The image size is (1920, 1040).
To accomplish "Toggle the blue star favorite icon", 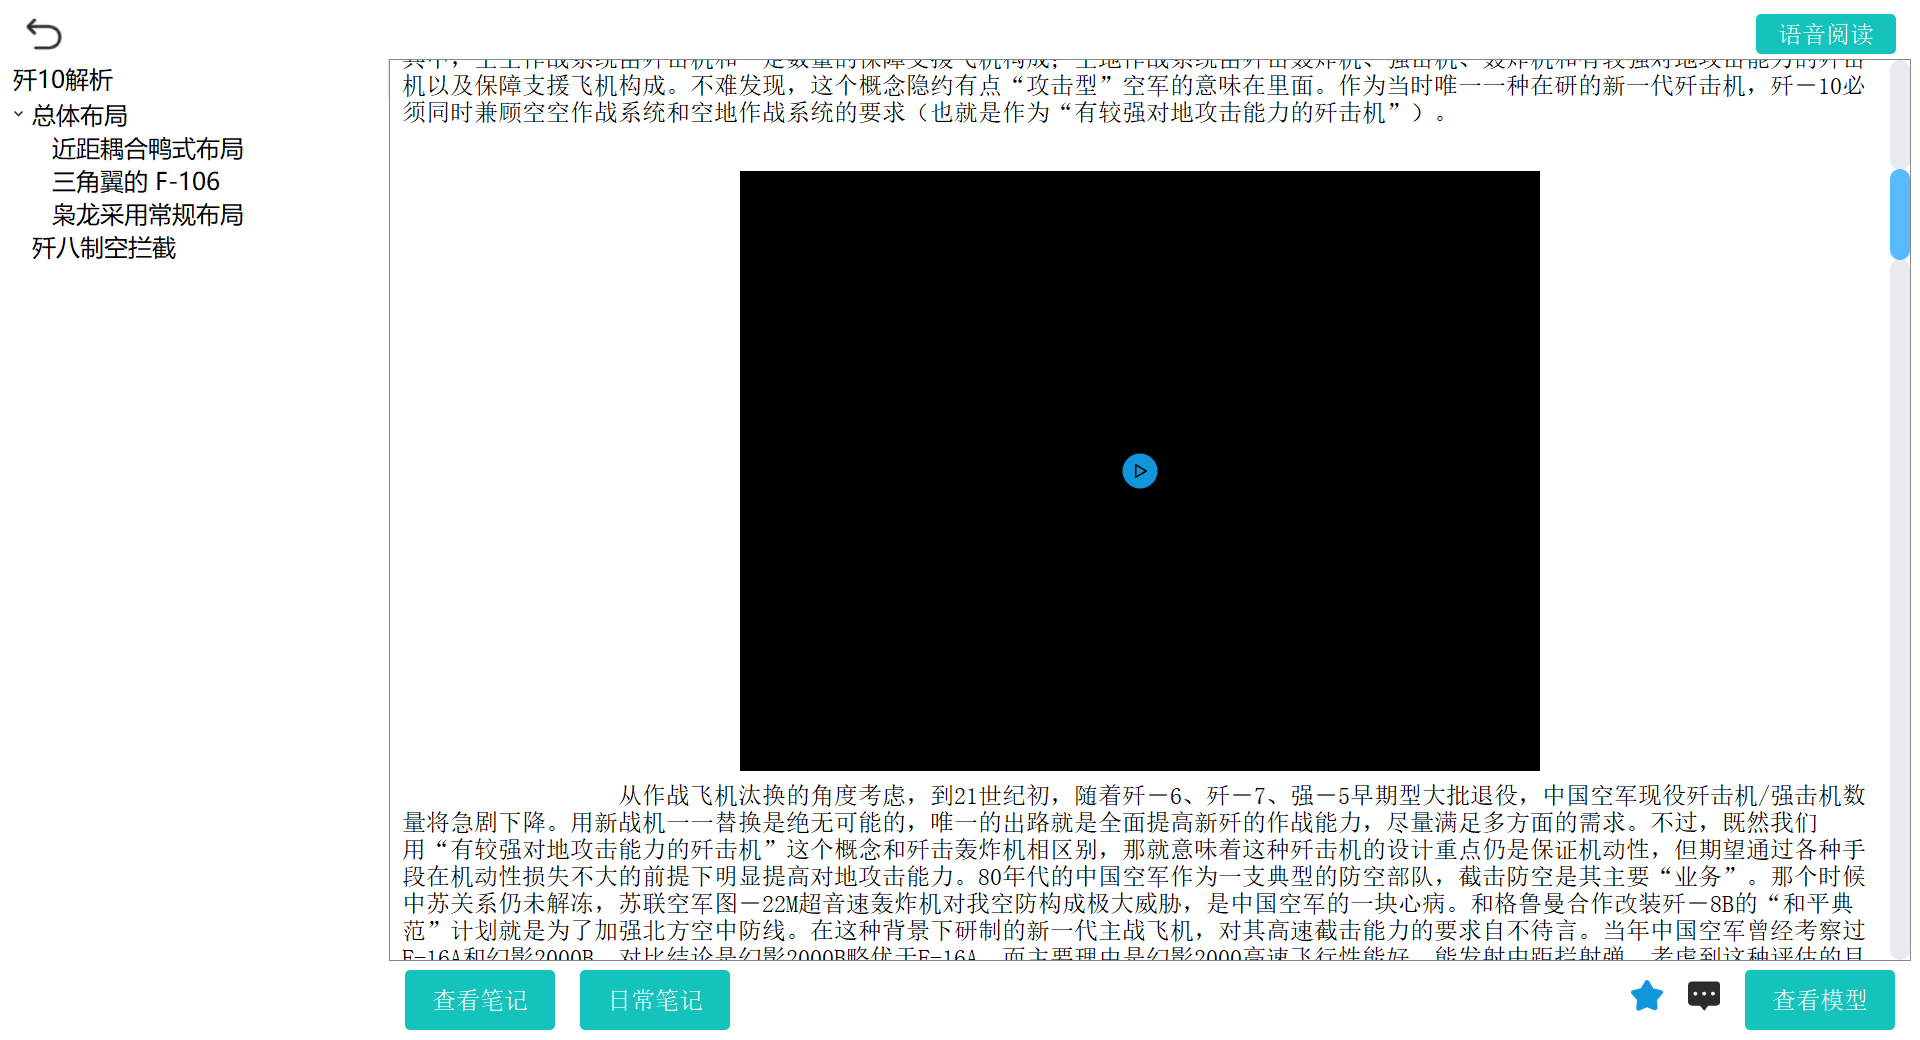I will coord(1647,996).
